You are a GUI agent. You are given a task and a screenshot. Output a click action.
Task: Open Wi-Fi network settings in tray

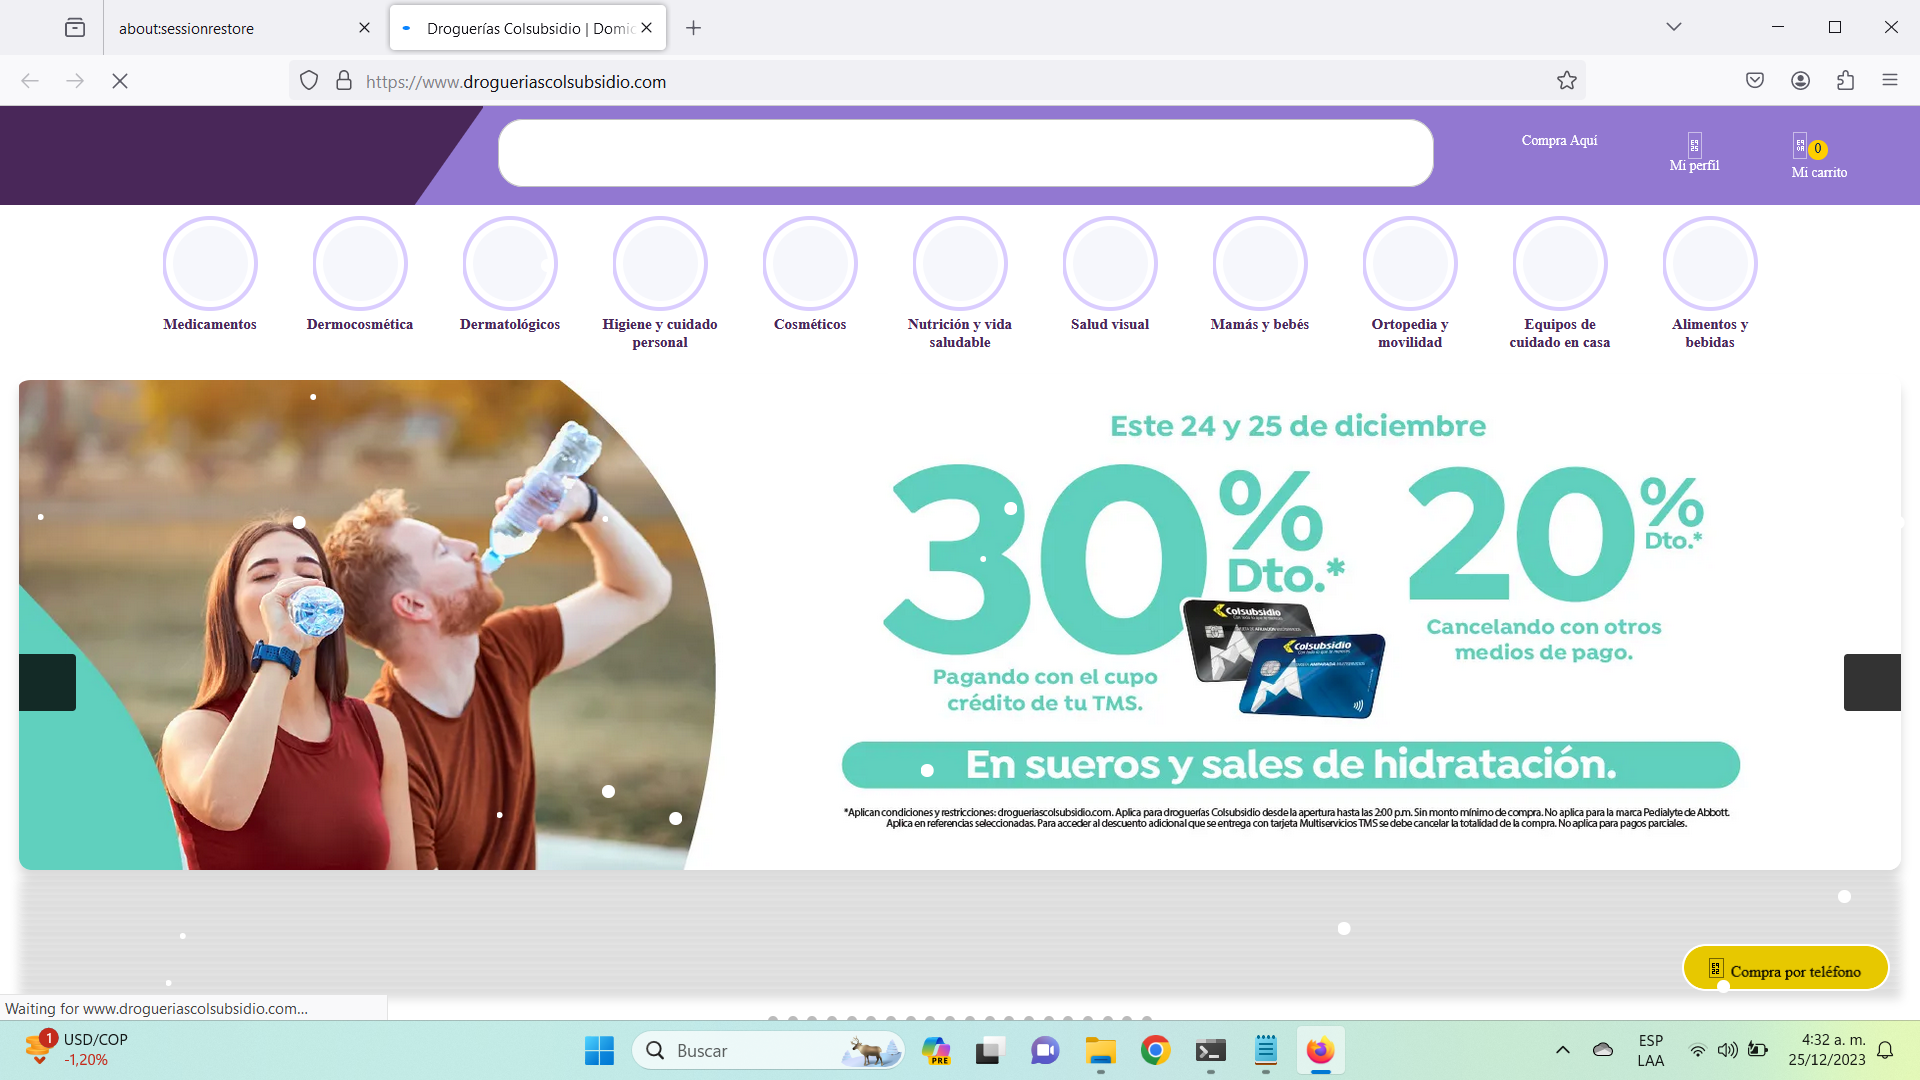pos(1697,1050)
